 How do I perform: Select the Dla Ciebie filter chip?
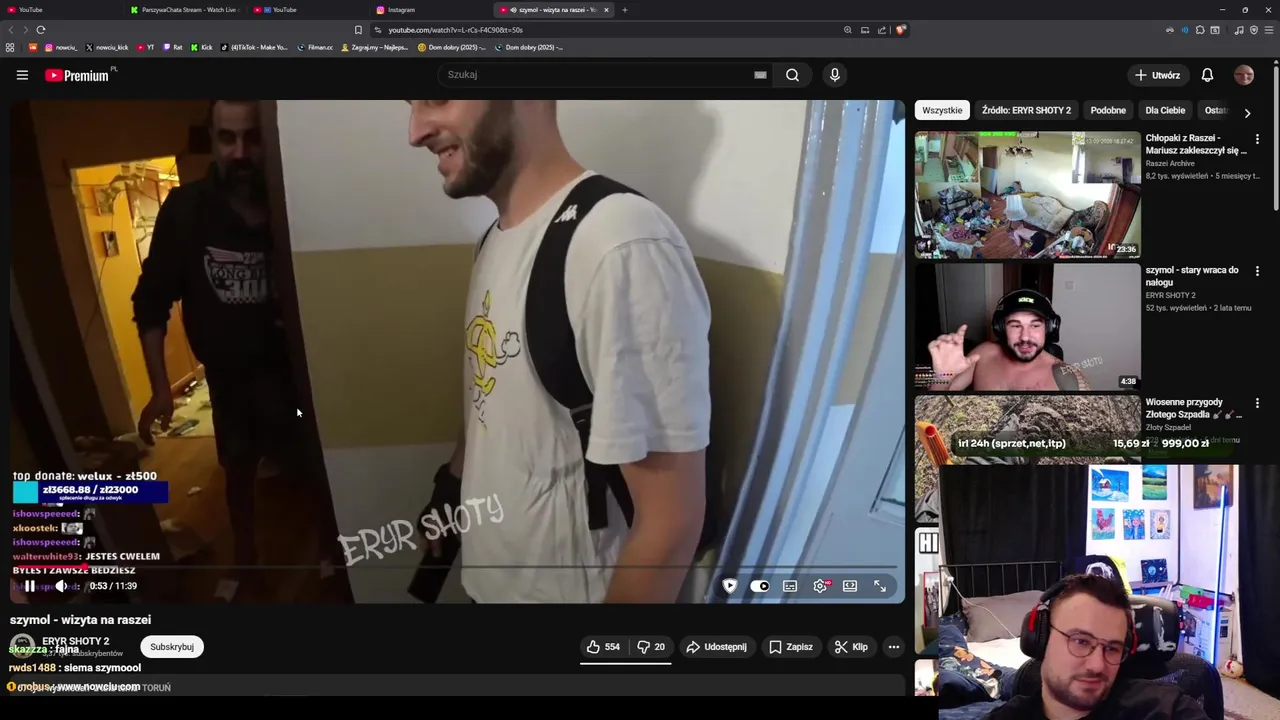tap(1165, 110)
